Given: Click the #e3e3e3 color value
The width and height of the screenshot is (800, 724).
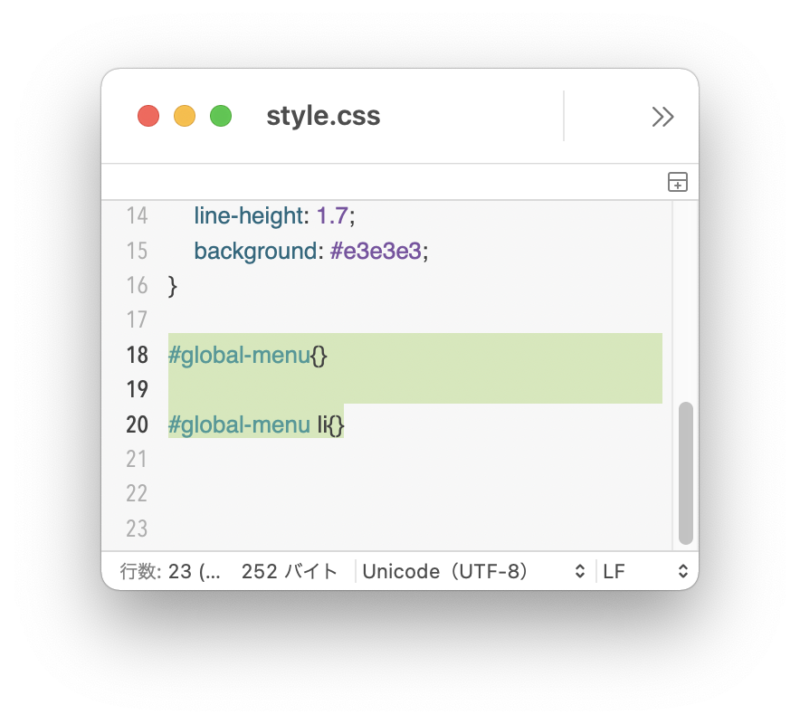Looking at the screenshot, I should pos(376,251).
